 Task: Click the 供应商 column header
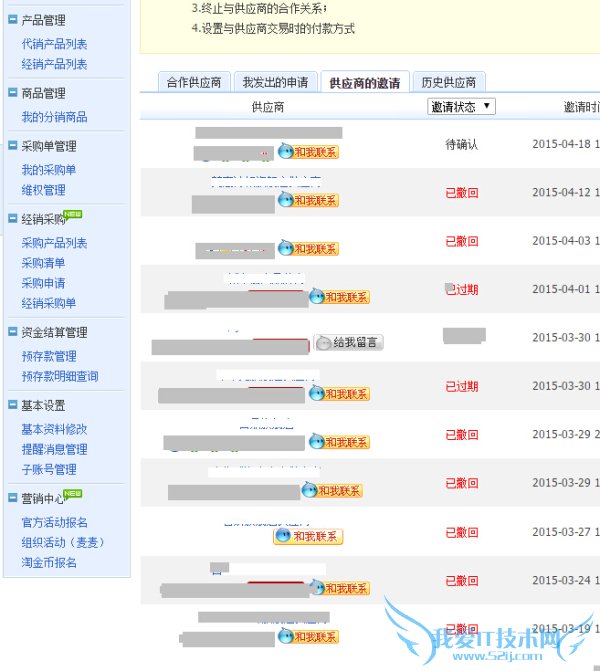click(268, 107)
